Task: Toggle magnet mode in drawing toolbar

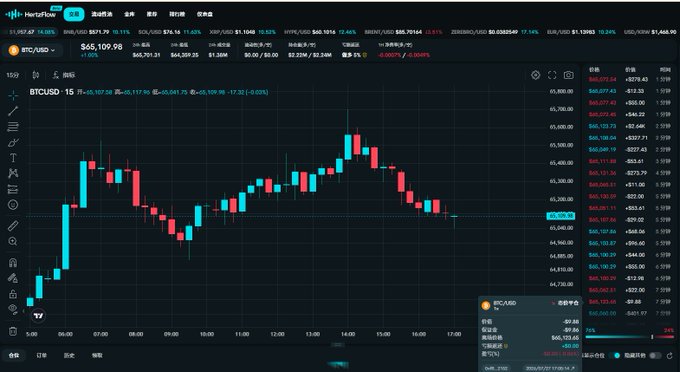Action: tap(13, 263)
